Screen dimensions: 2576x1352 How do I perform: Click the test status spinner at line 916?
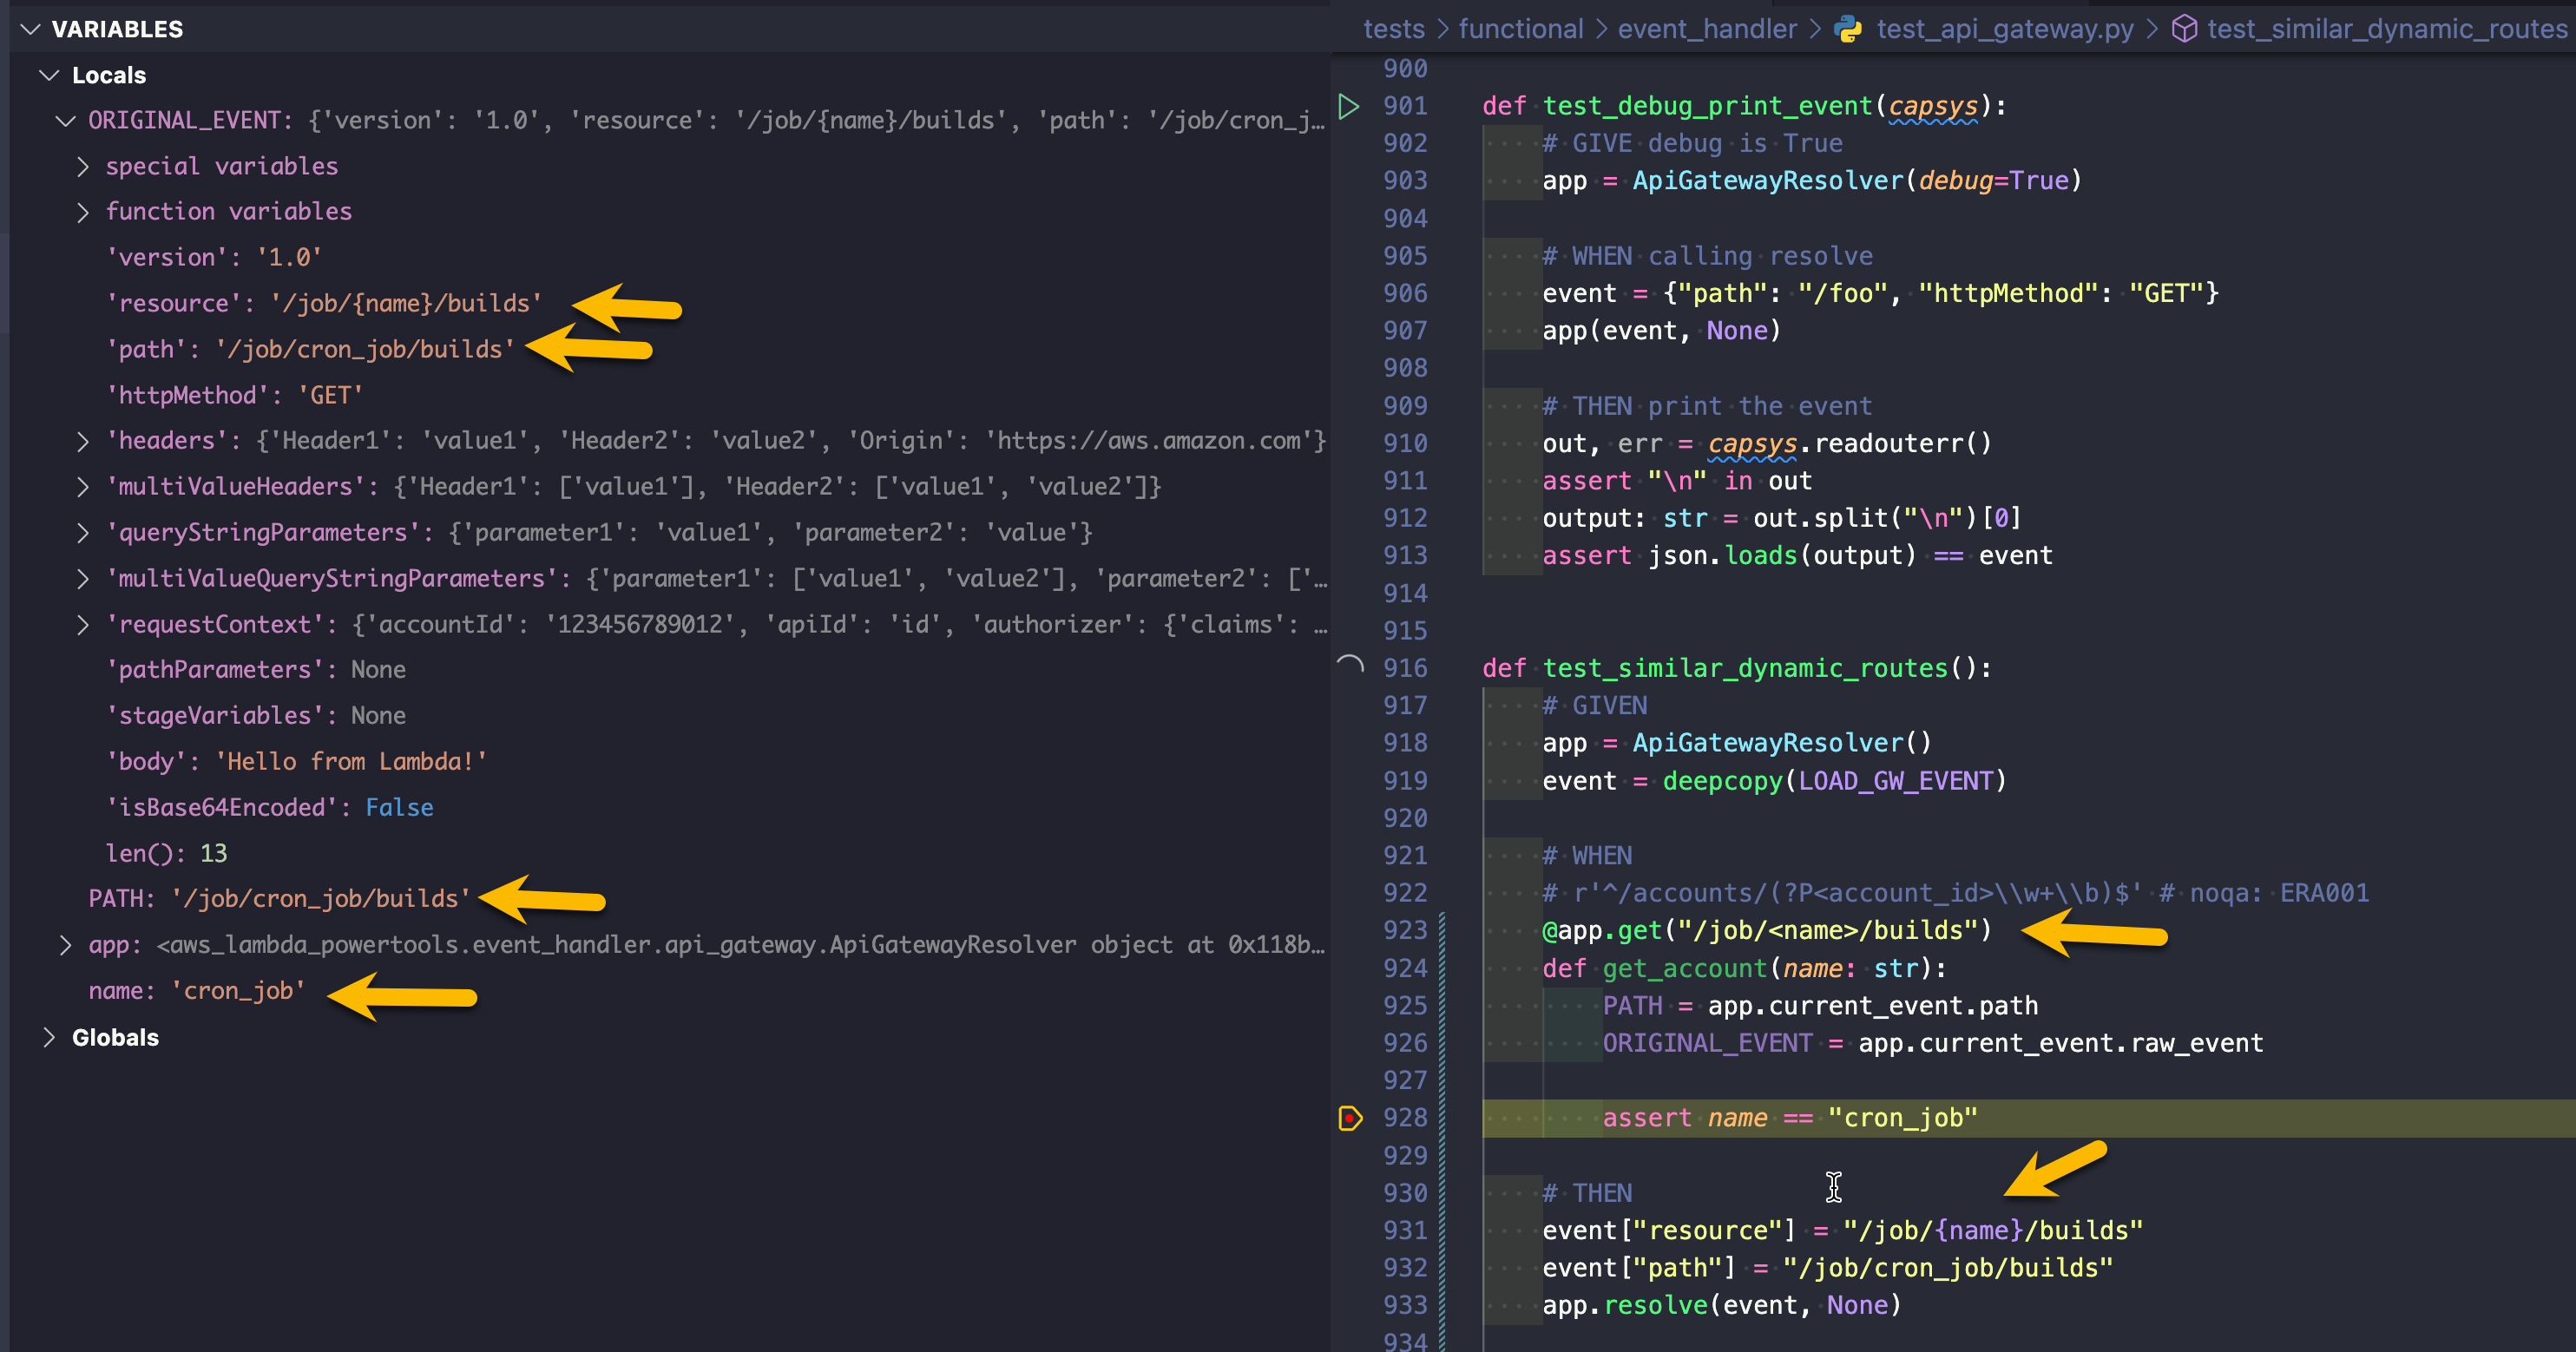tap(1350, 667)
